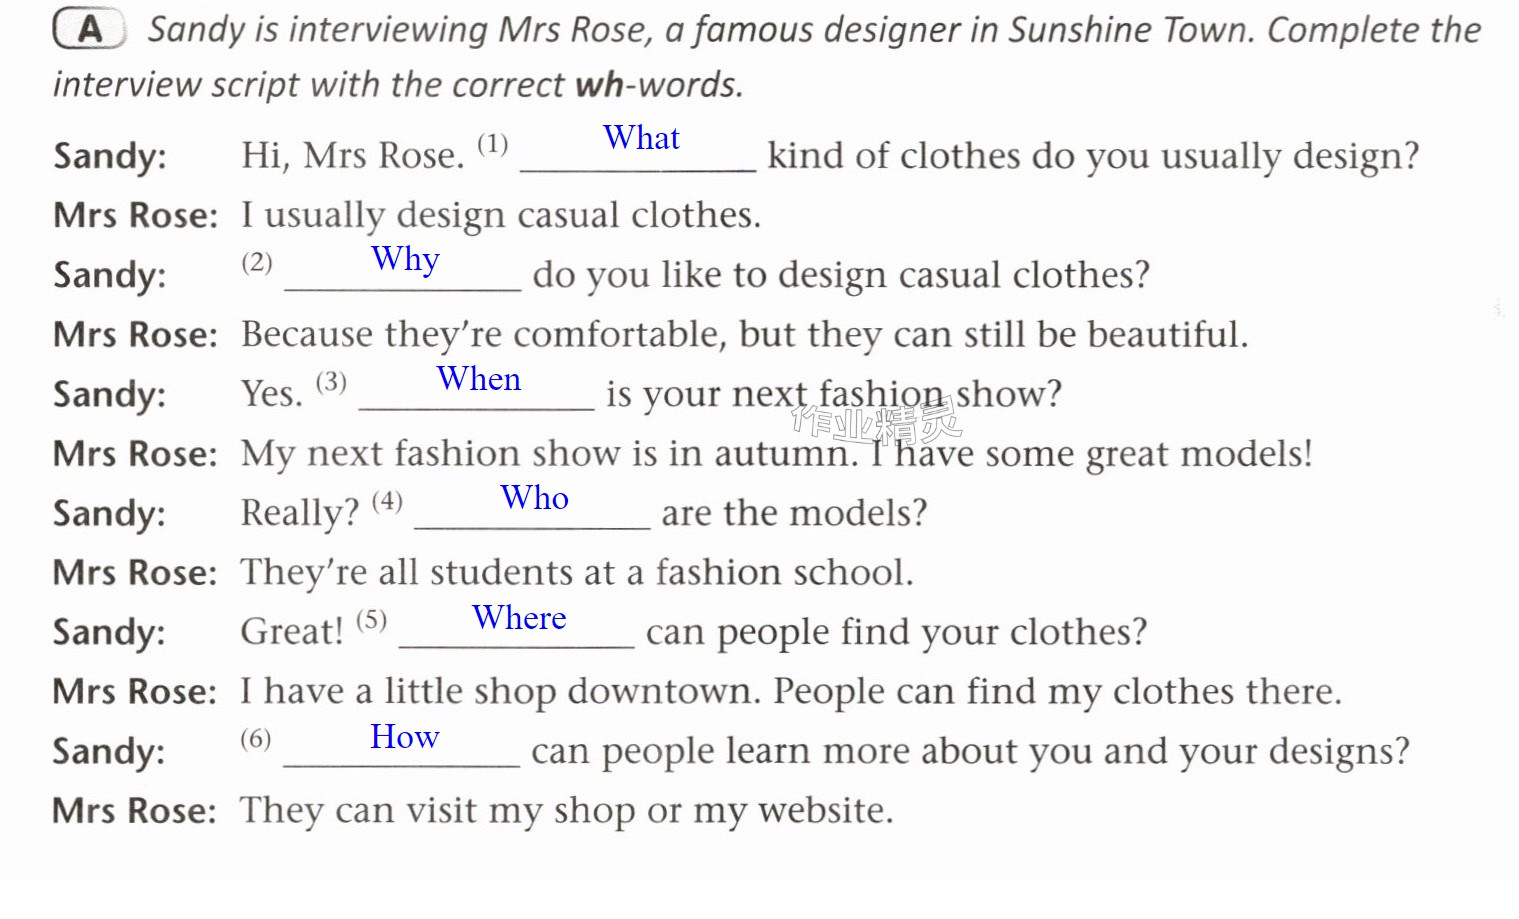The image size is (1519, 919).
Task: Click the answer 'When' in blank 3
Action: point(479,379)
